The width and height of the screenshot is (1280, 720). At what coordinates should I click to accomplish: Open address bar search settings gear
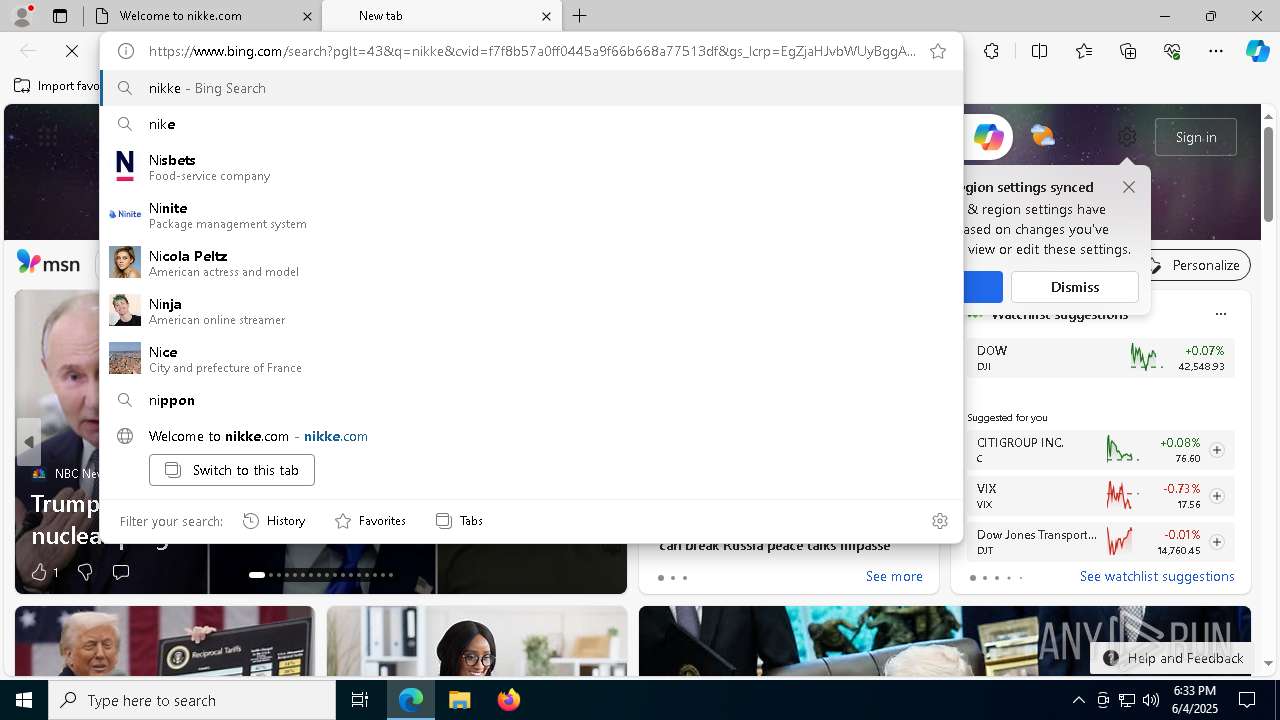click(x=939, y=521)
